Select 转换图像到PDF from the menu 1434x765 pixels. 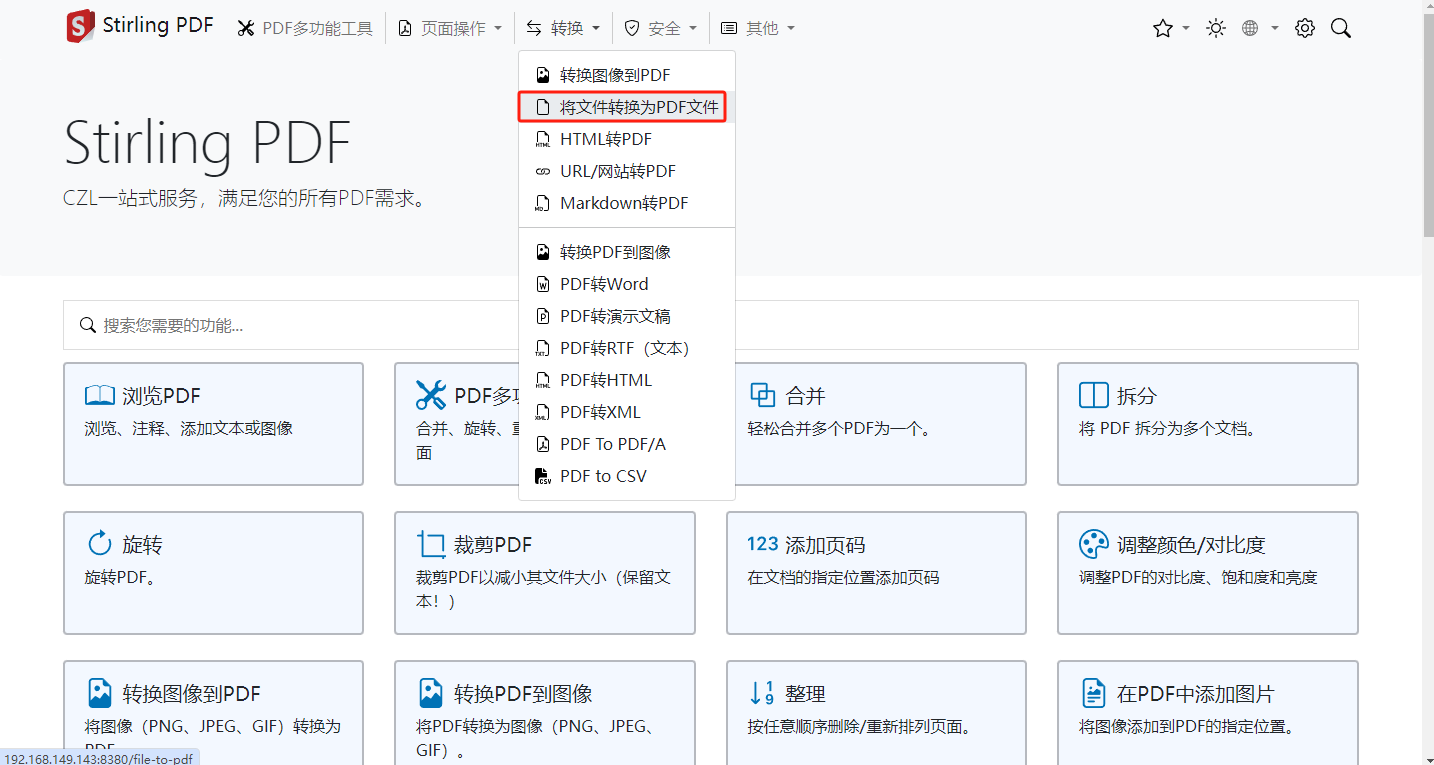[627, 75]
